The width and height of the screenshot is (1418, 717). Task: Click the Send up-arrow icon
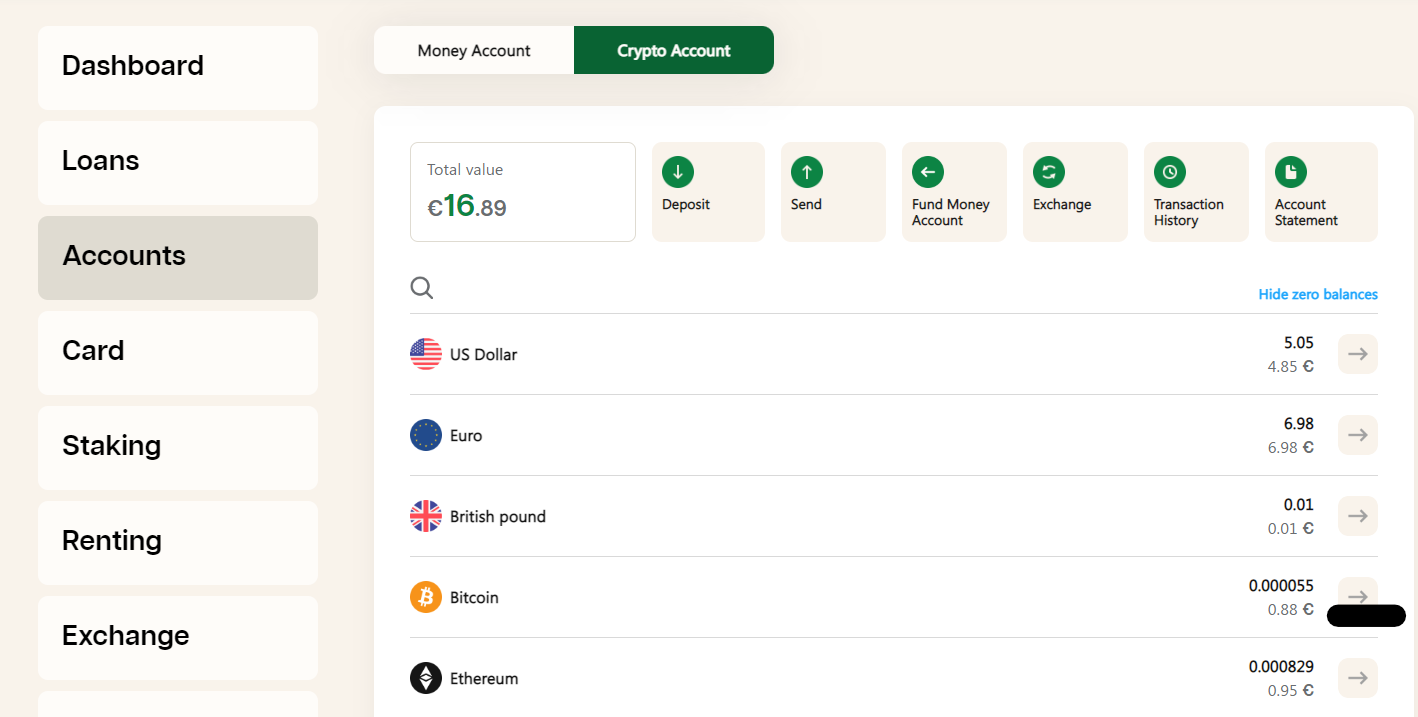pos(807,172)
